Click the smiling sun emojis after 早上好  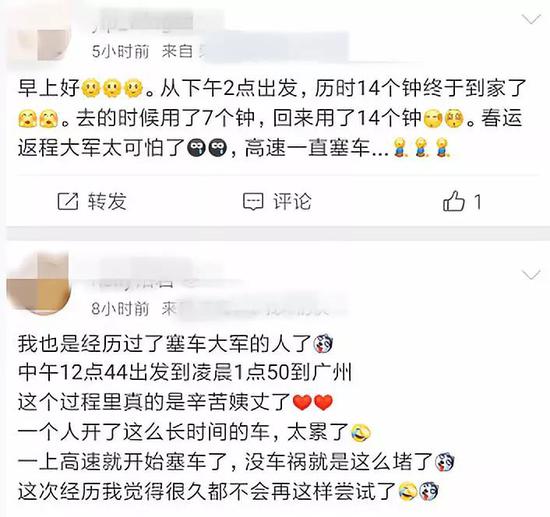coord(112,88)
